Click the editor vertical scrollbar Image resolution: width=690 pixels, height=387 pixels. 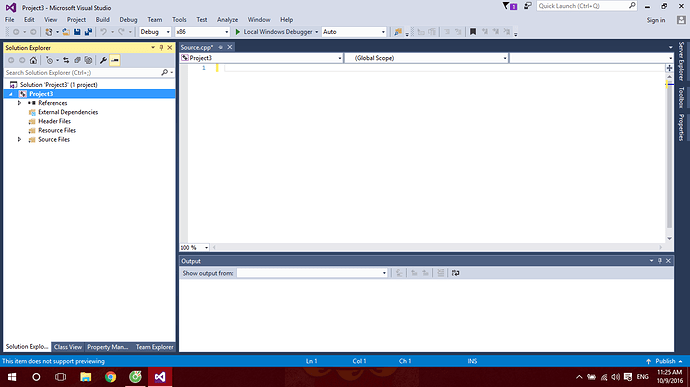669,156
